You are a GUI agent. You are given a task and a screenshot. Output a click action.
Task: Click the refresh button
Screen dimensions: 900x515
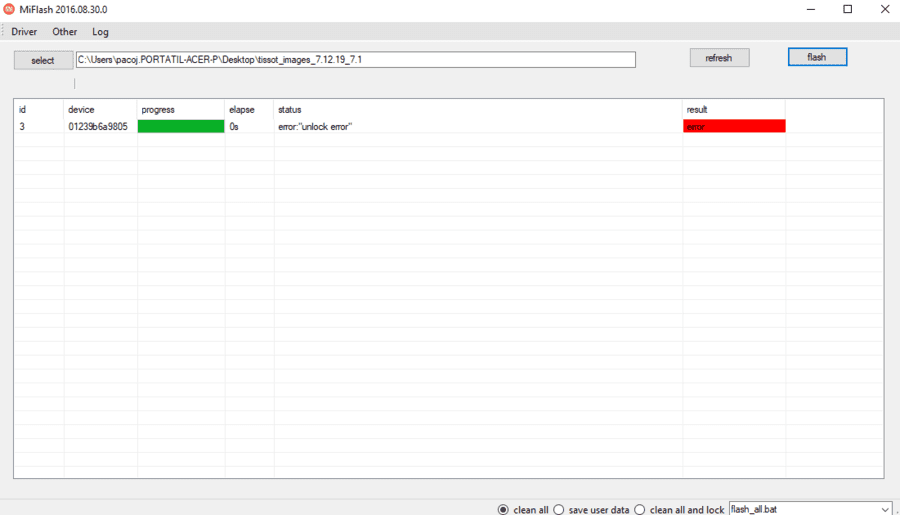[719, 58]
